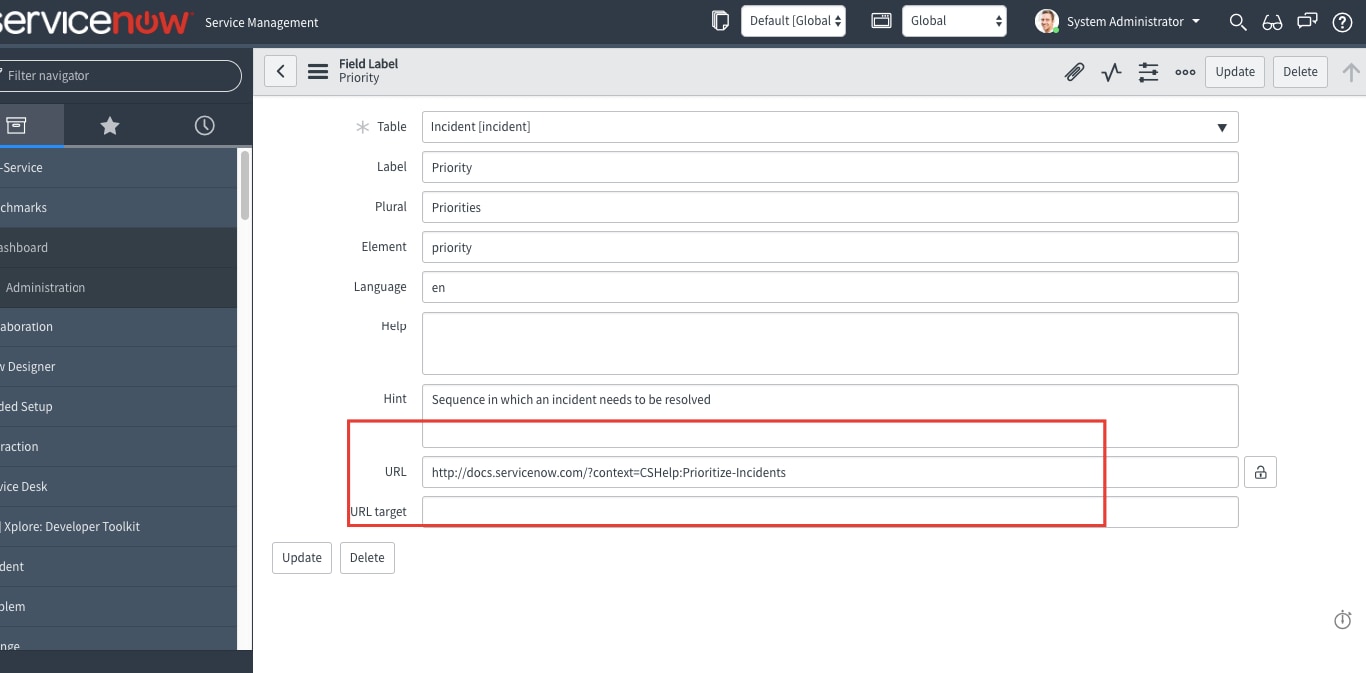Click the Update button below the form
This screenshot has width=1366, height=673.
point(301,557)
